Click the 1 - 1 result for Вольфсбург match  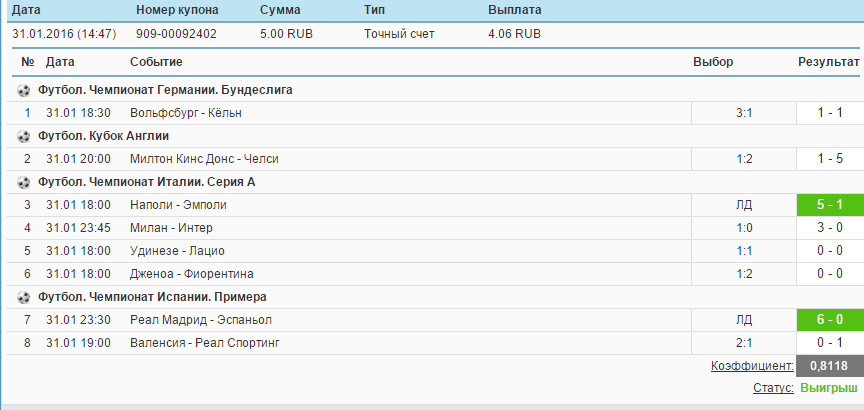point(830,113)
